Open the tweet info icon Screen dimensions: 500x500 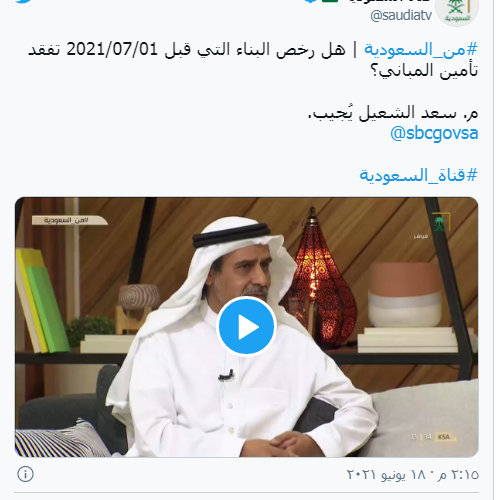(25, 474)
